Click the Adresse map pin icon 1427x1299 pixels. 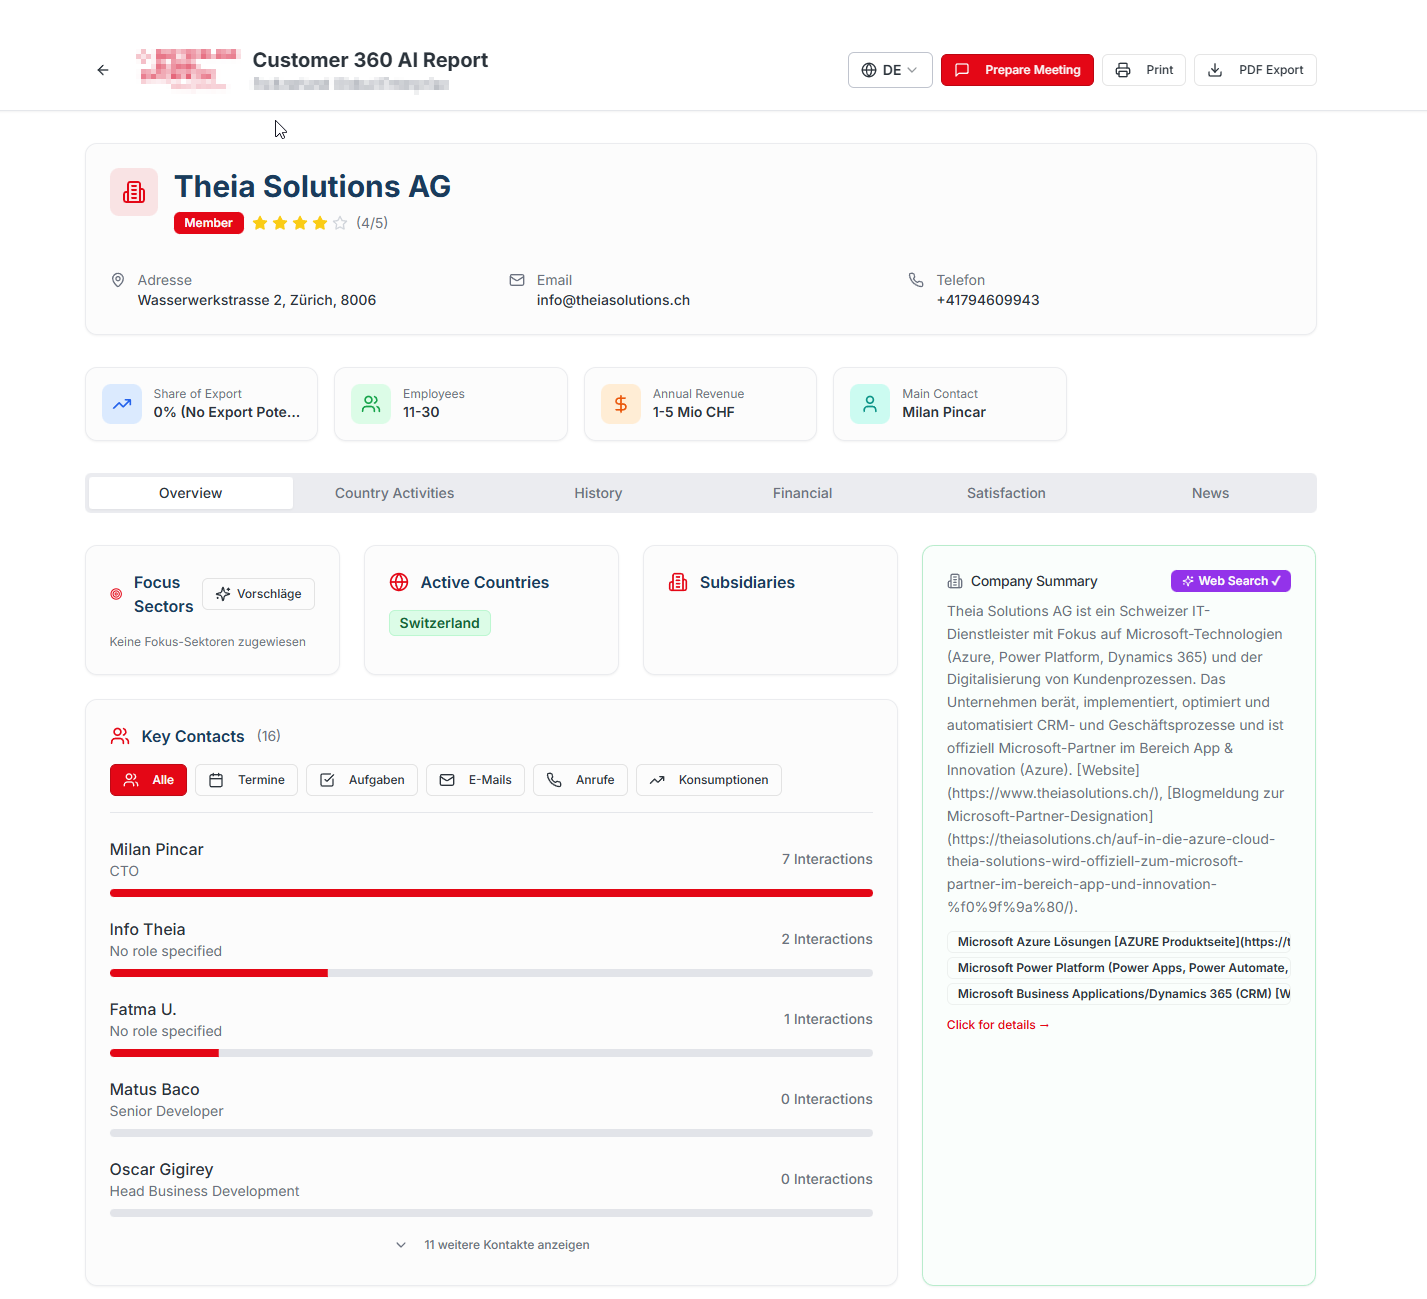118,280
